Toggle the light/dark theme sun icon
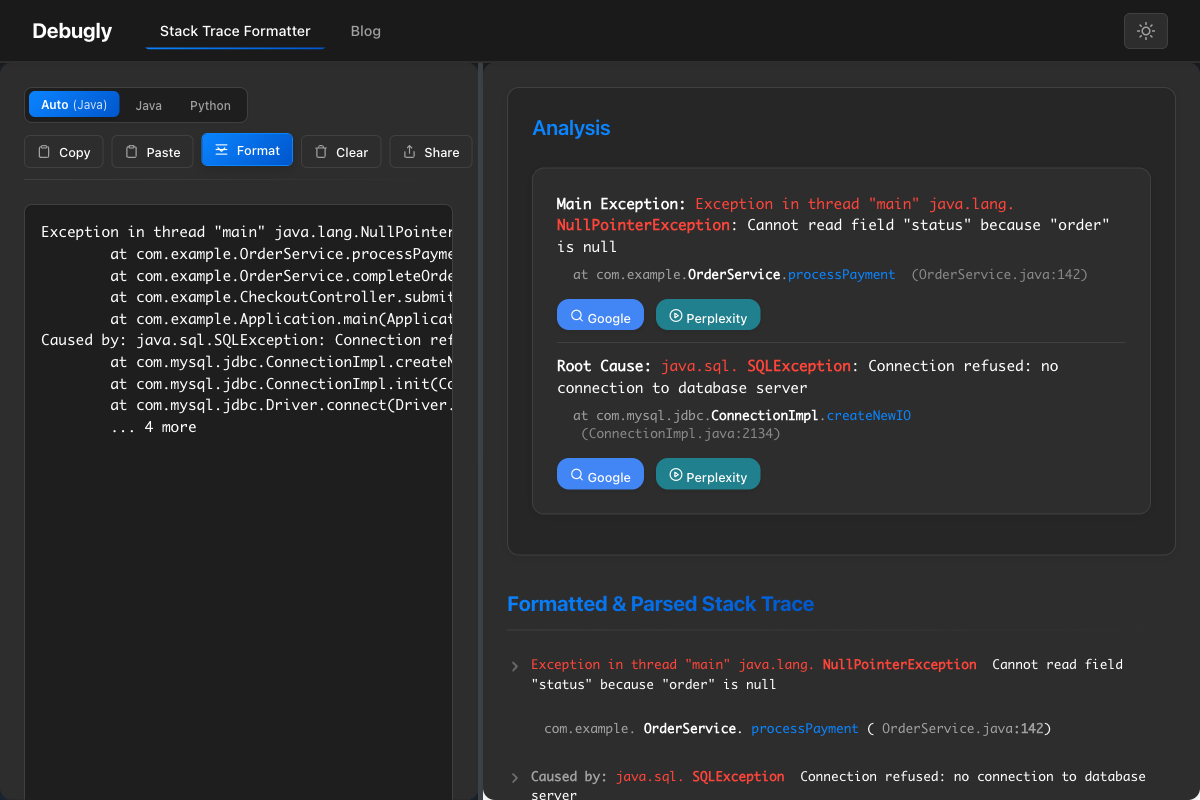This screenshot has height=800, width=1200. click(1146, 31)
